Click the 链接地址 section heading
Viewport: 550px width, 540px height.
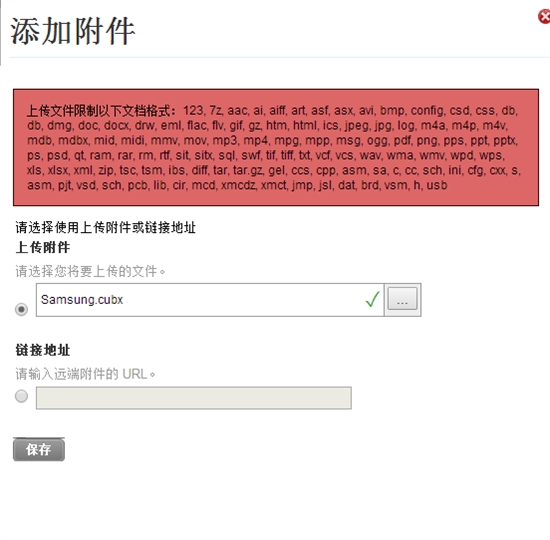pyautogui.click(x=43, y=350)
